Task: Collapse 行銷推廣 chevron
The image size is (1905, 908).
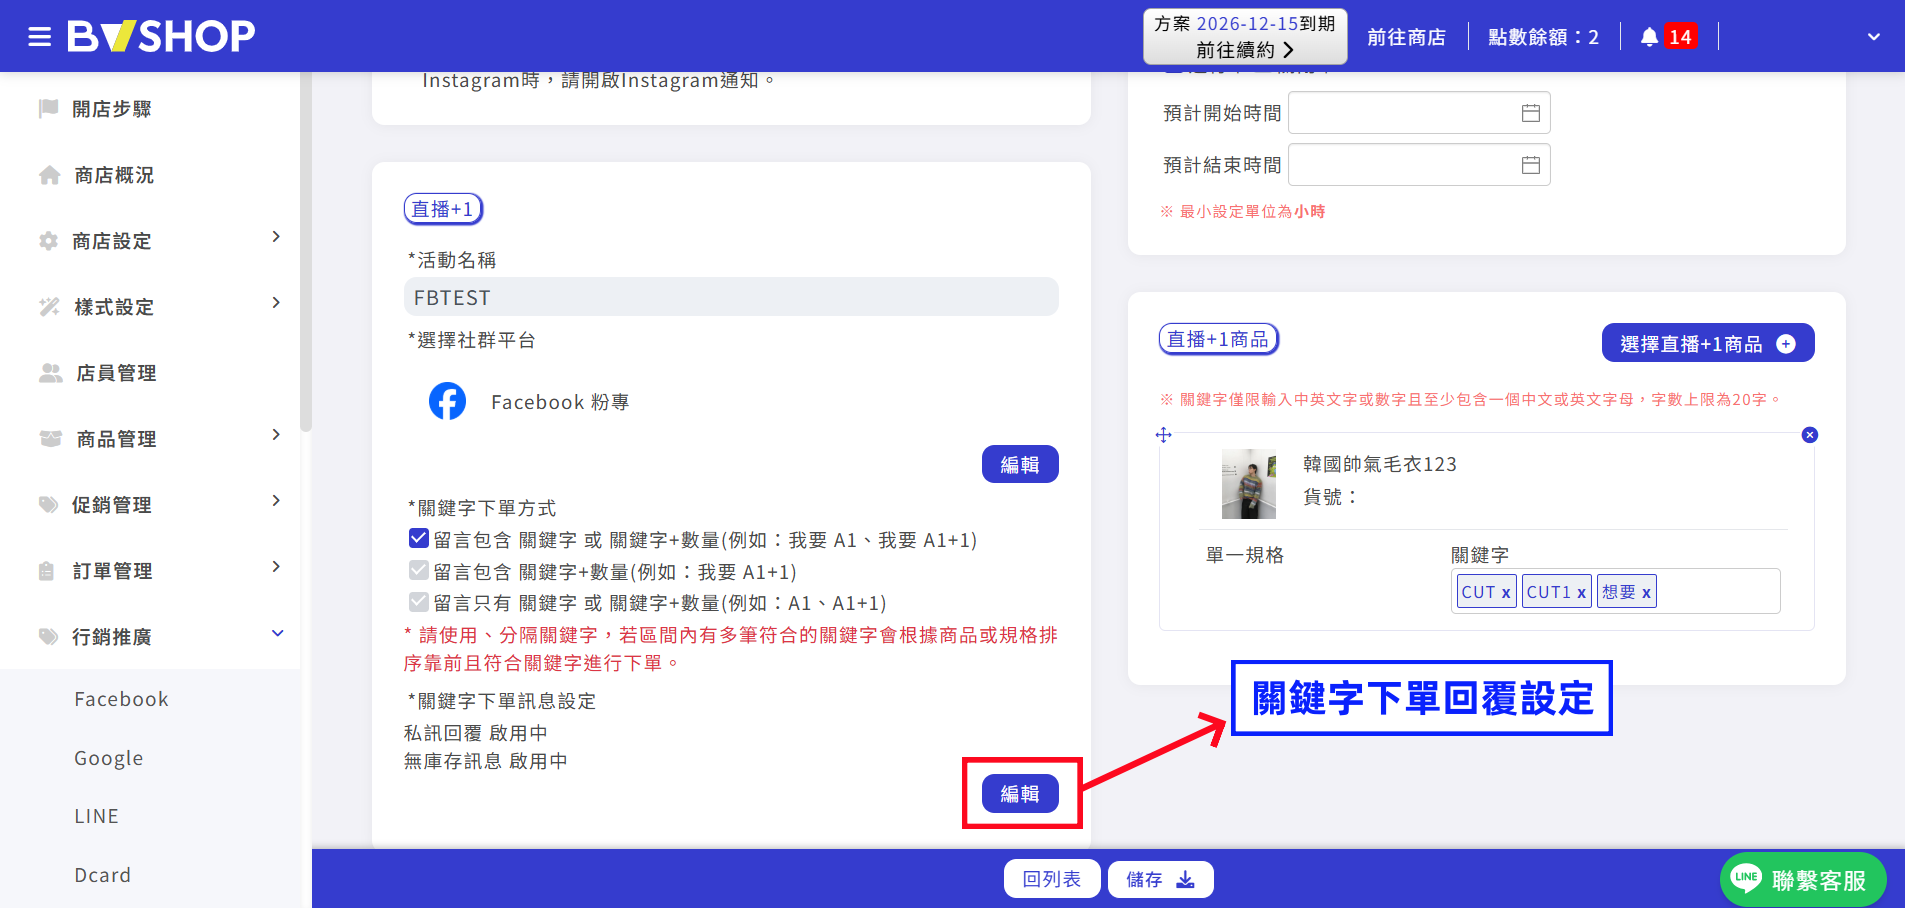Action: click(277, 633)
